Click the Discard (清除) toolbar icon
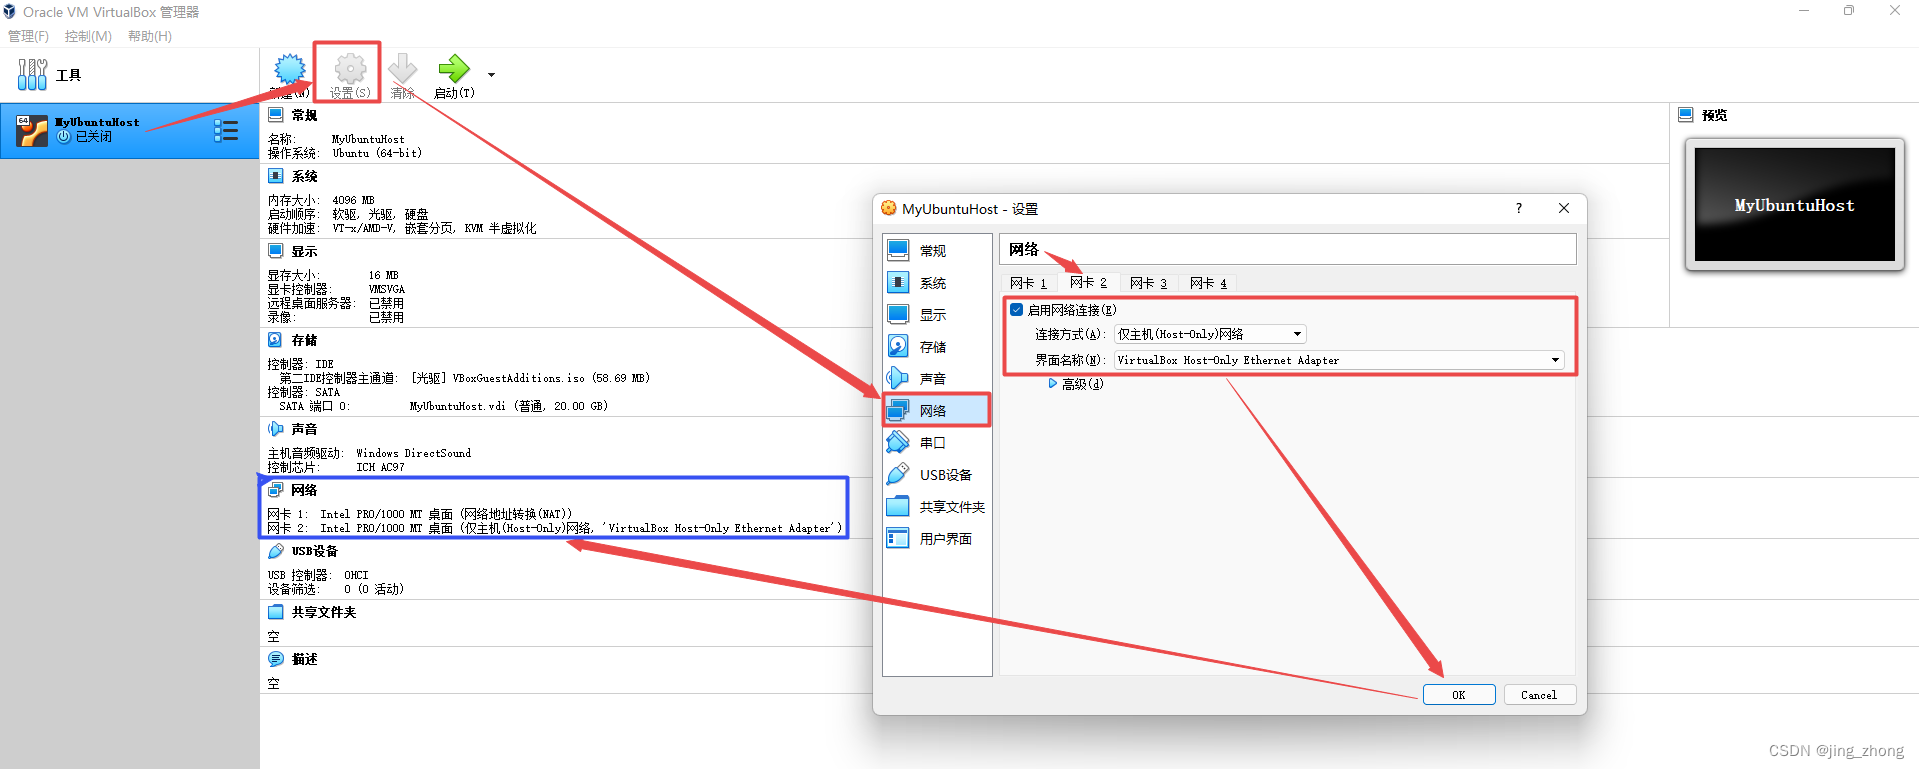The height and width of the screenshot is (769, 1919). coord(403,70)
